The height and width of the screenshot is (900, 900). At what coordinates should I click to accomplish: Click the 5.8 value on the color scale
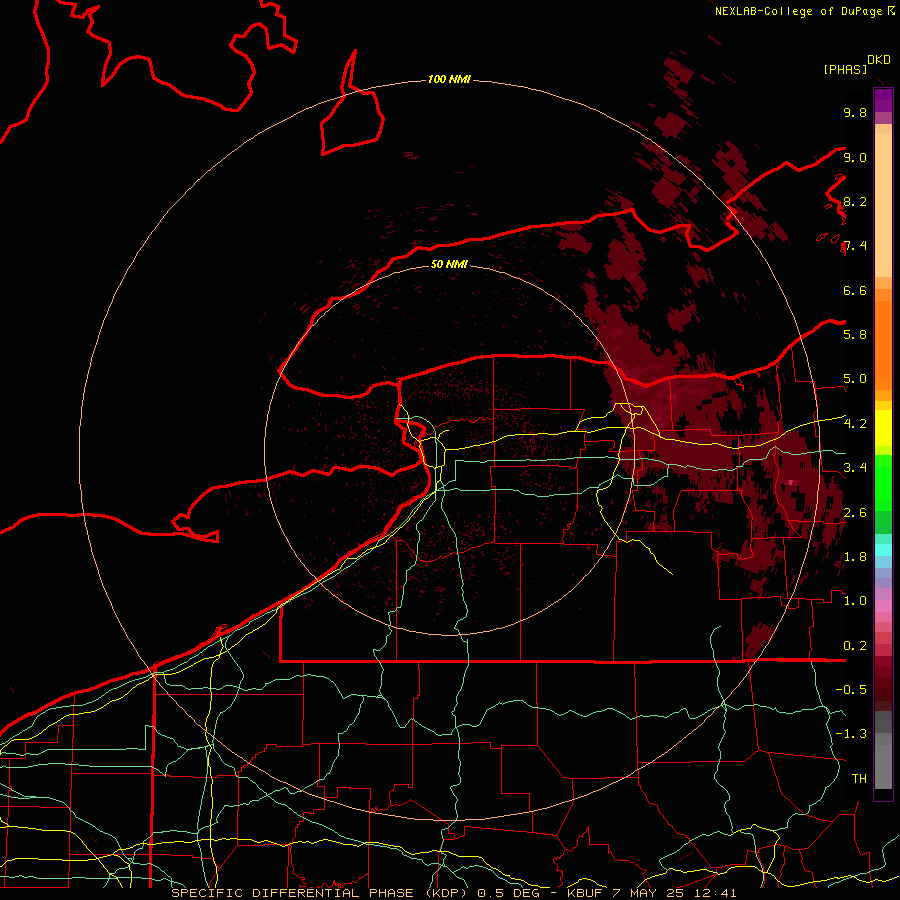pyautogui.click(x=855, y=335)
